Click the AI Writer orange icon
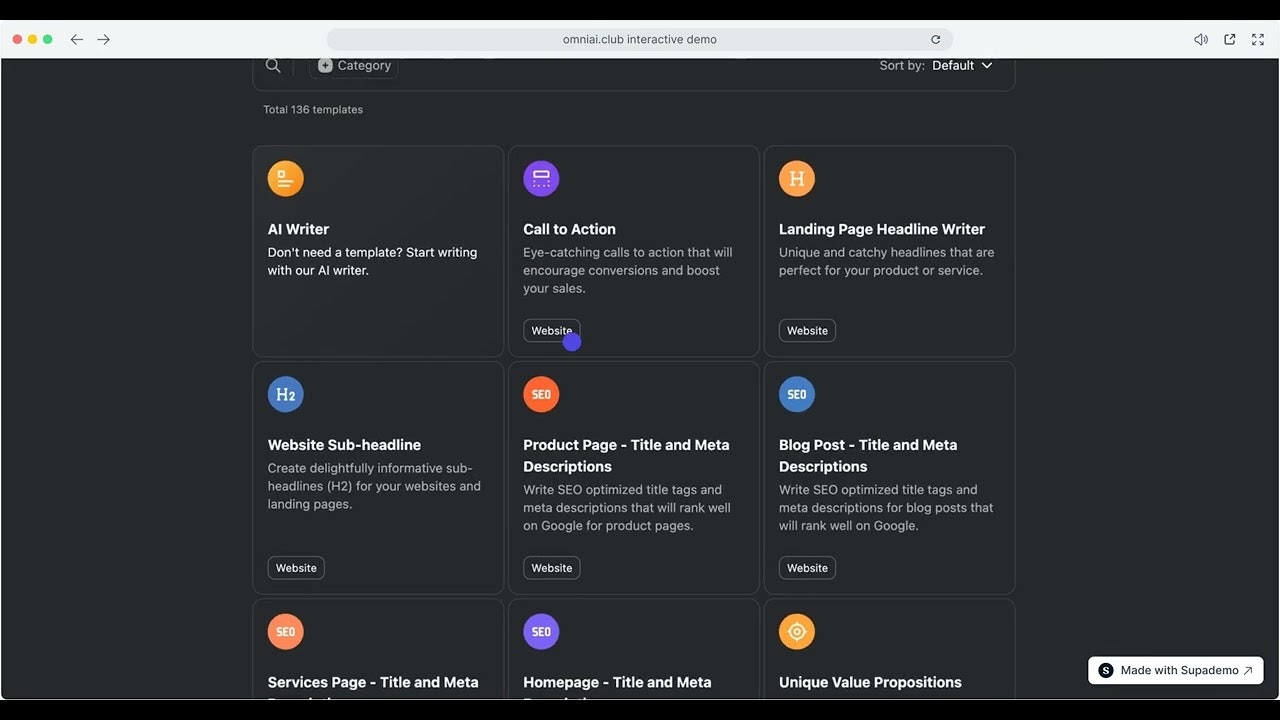The image size is (1280, 720). click(x=286, y=179)
